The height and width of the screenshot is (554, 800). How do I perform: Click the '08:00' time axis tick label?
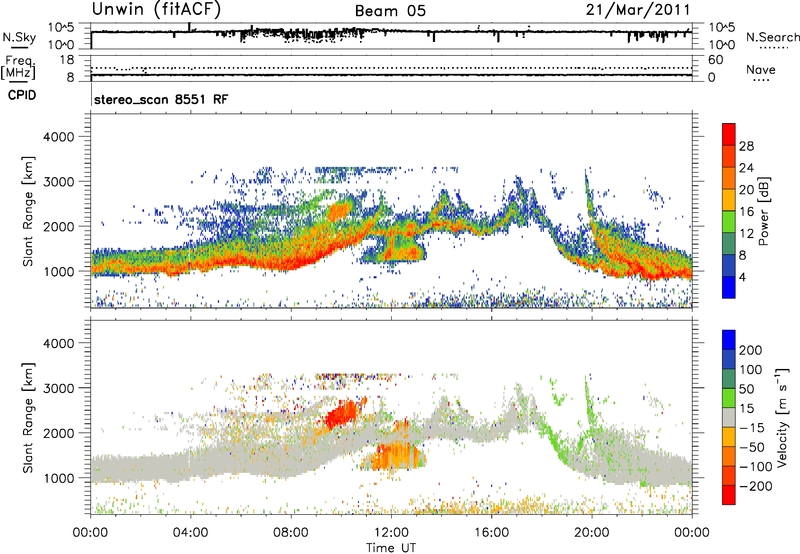[291, 533]
